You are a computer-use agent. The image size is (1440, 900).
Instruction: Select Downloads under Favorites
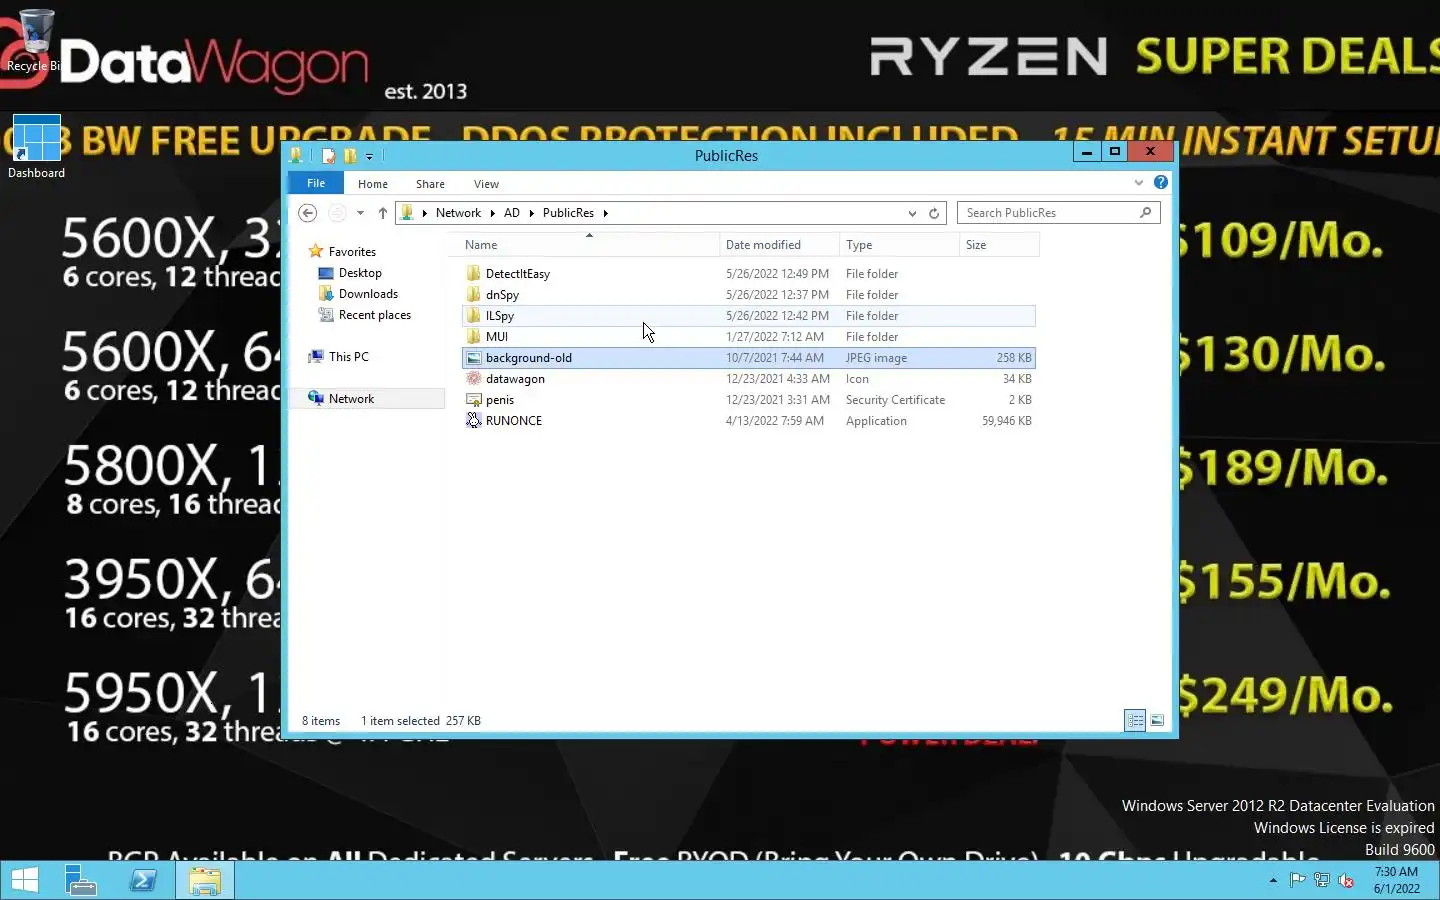click(x=368, y=294)
